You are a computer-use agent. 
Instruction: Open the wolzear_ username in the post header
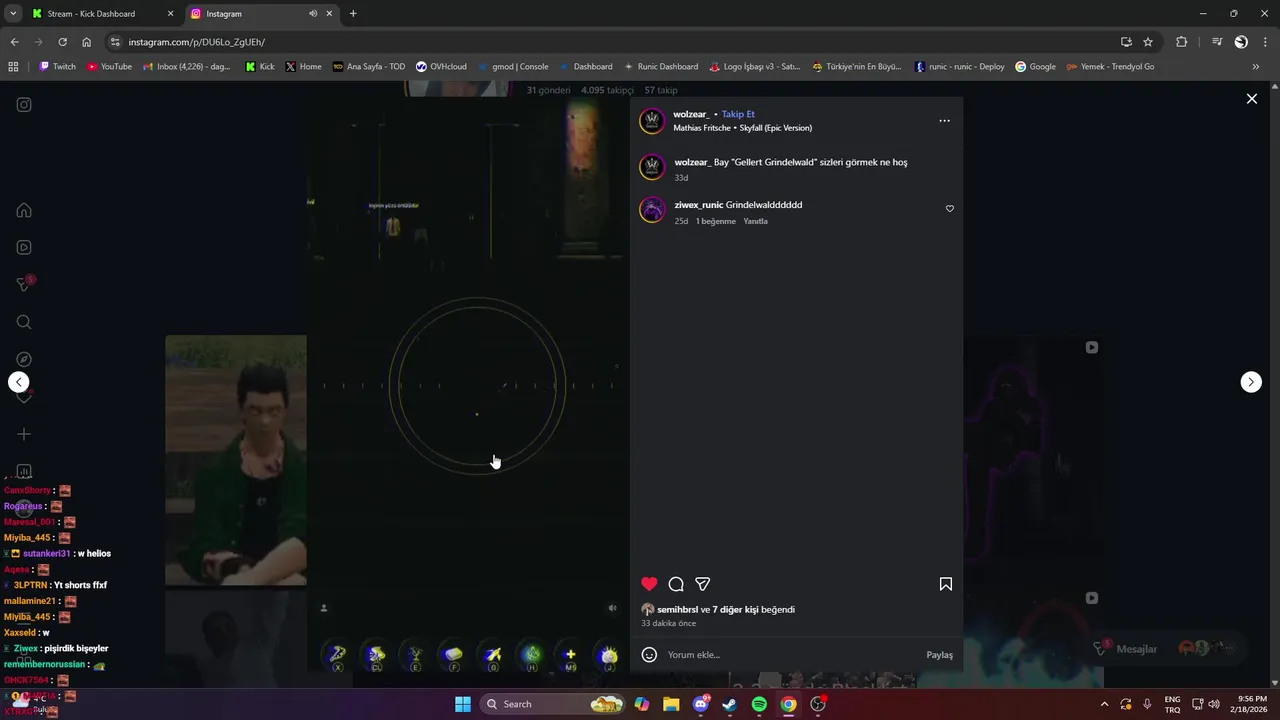pos(691,114)
